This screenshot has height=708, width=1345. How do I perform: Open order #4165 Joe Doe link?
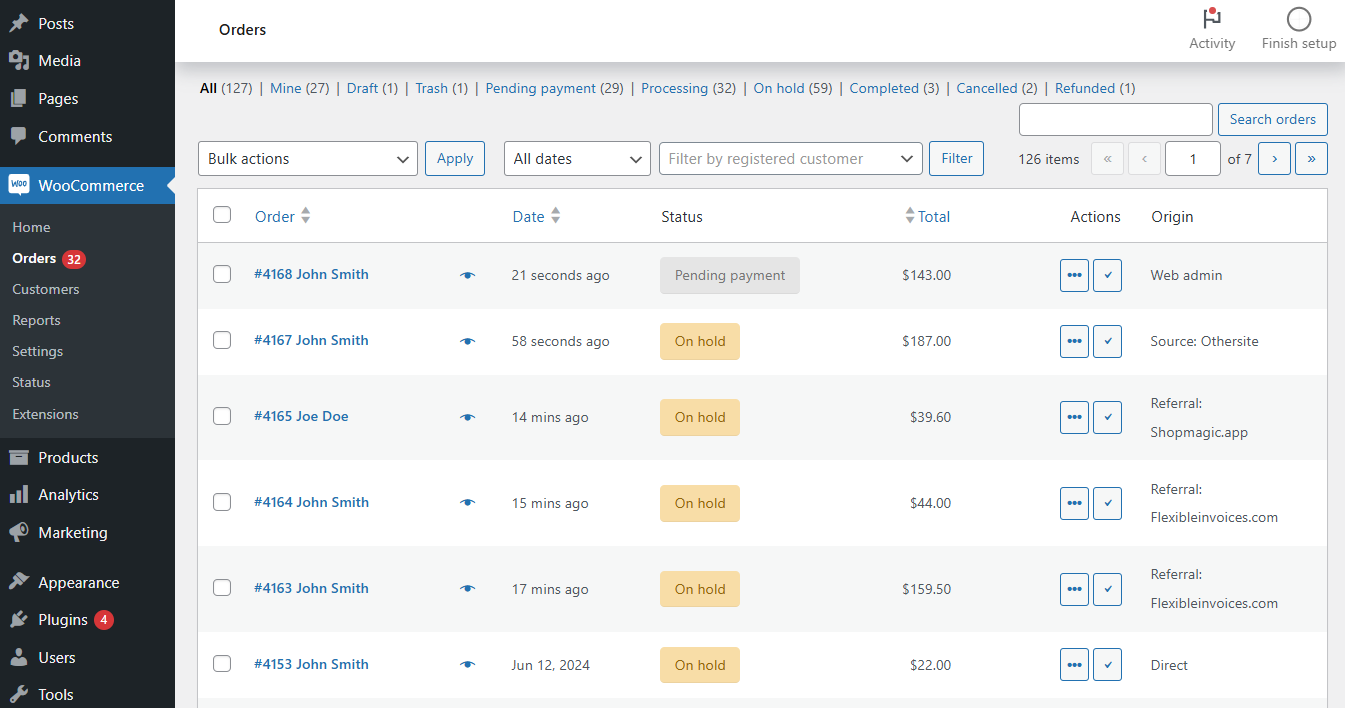coord(301,416)
